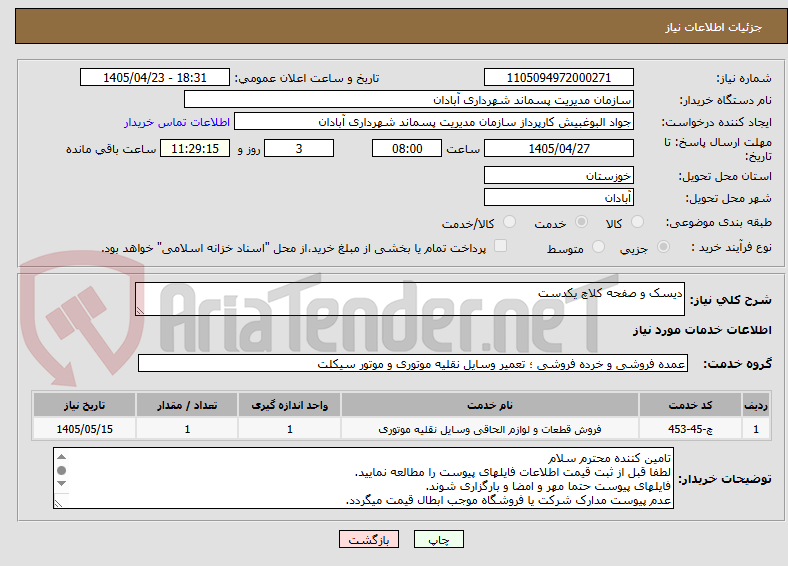
Task: Open اطلاعات تماس خریدار link
Action: 177,122
